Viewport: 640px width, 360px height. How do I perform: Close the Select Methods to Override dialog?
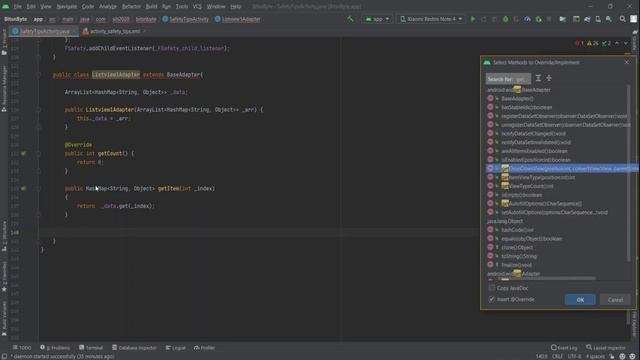(x=627, y=62)
